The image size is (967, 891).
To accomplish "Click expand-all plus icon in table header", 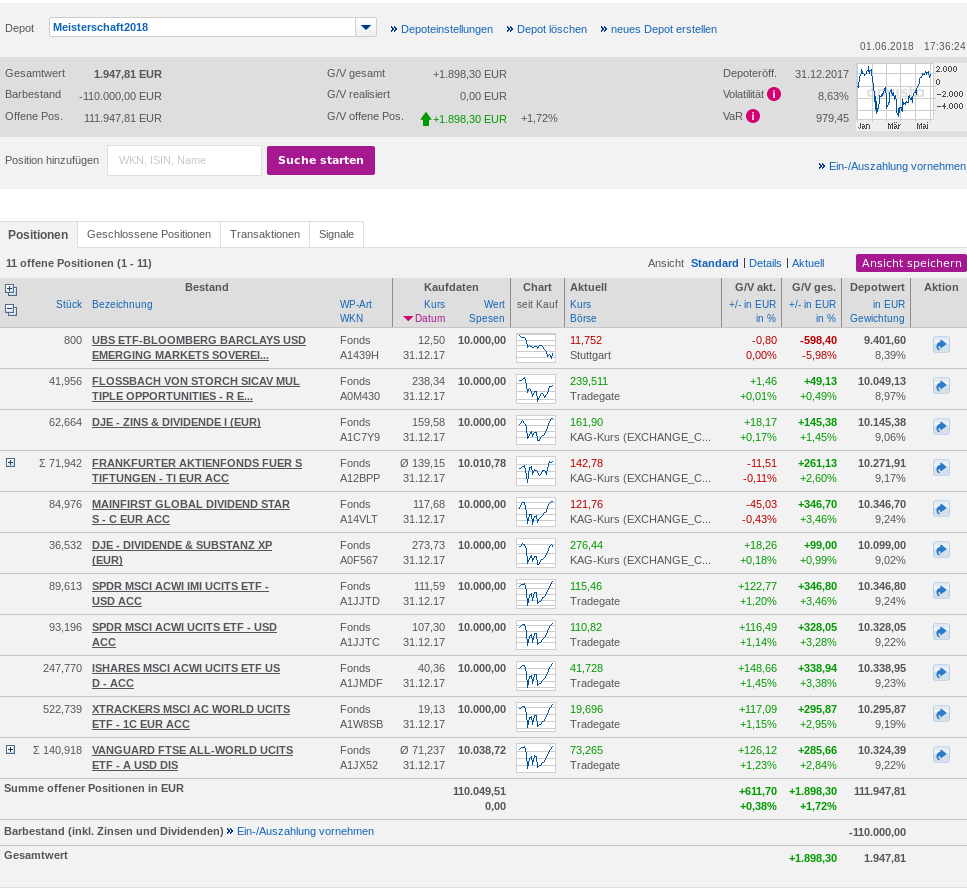I will point(11,290).
